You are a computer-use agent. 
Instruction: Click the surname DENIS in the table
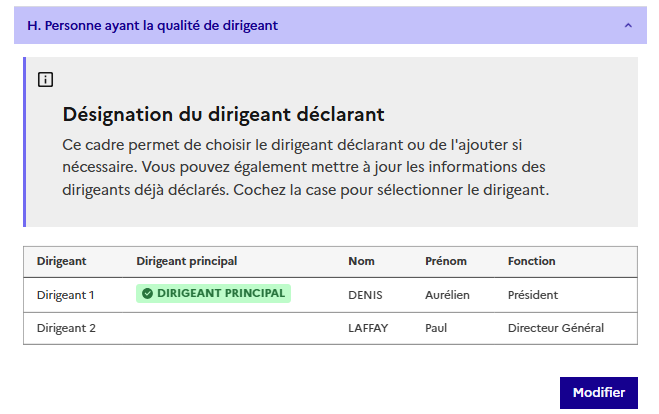click(366, 295)
